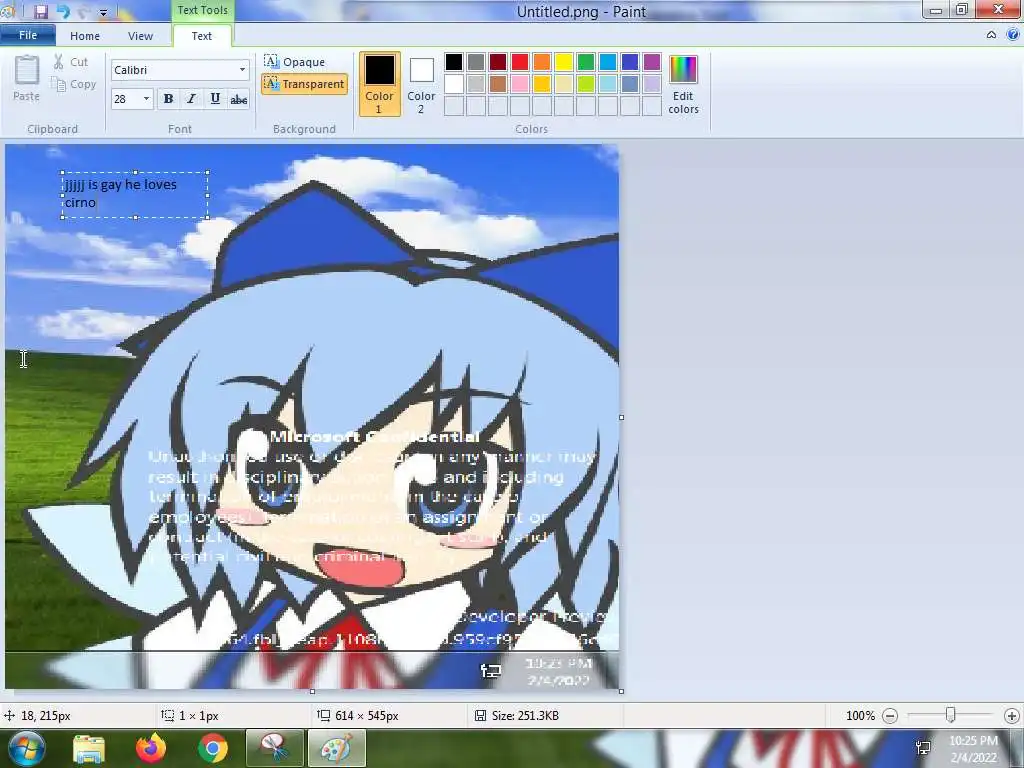
Task: Click inside the text box reading 'jjjjj is gay'
Action: [x=135, y=194]
